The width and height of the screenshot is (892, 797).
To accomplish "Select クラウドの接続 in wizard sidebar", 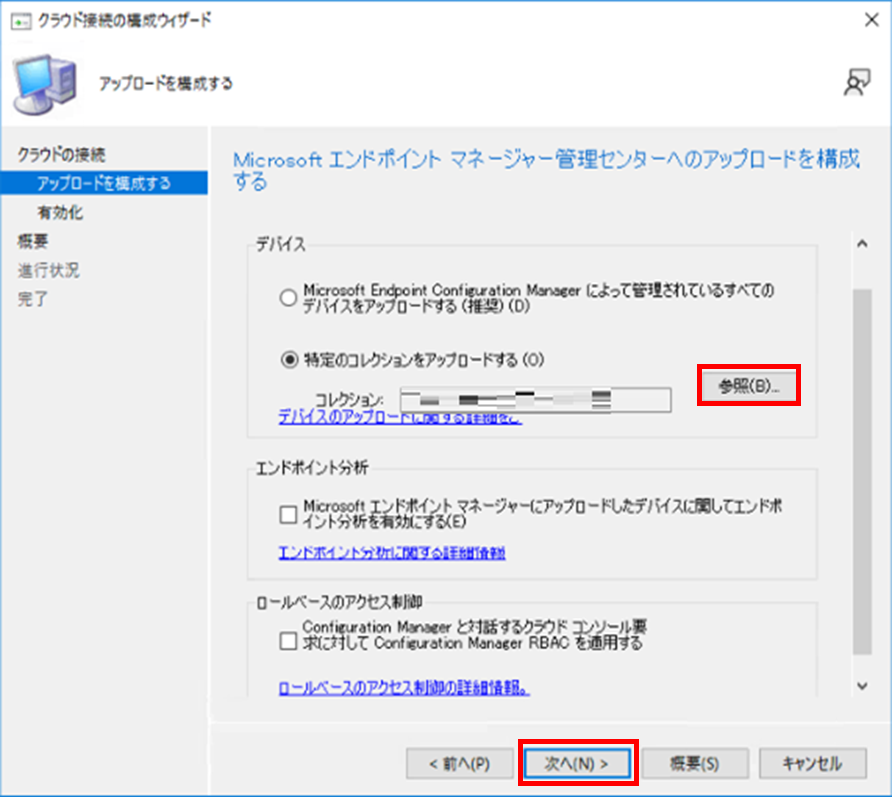I will click(x=61, y=154).
